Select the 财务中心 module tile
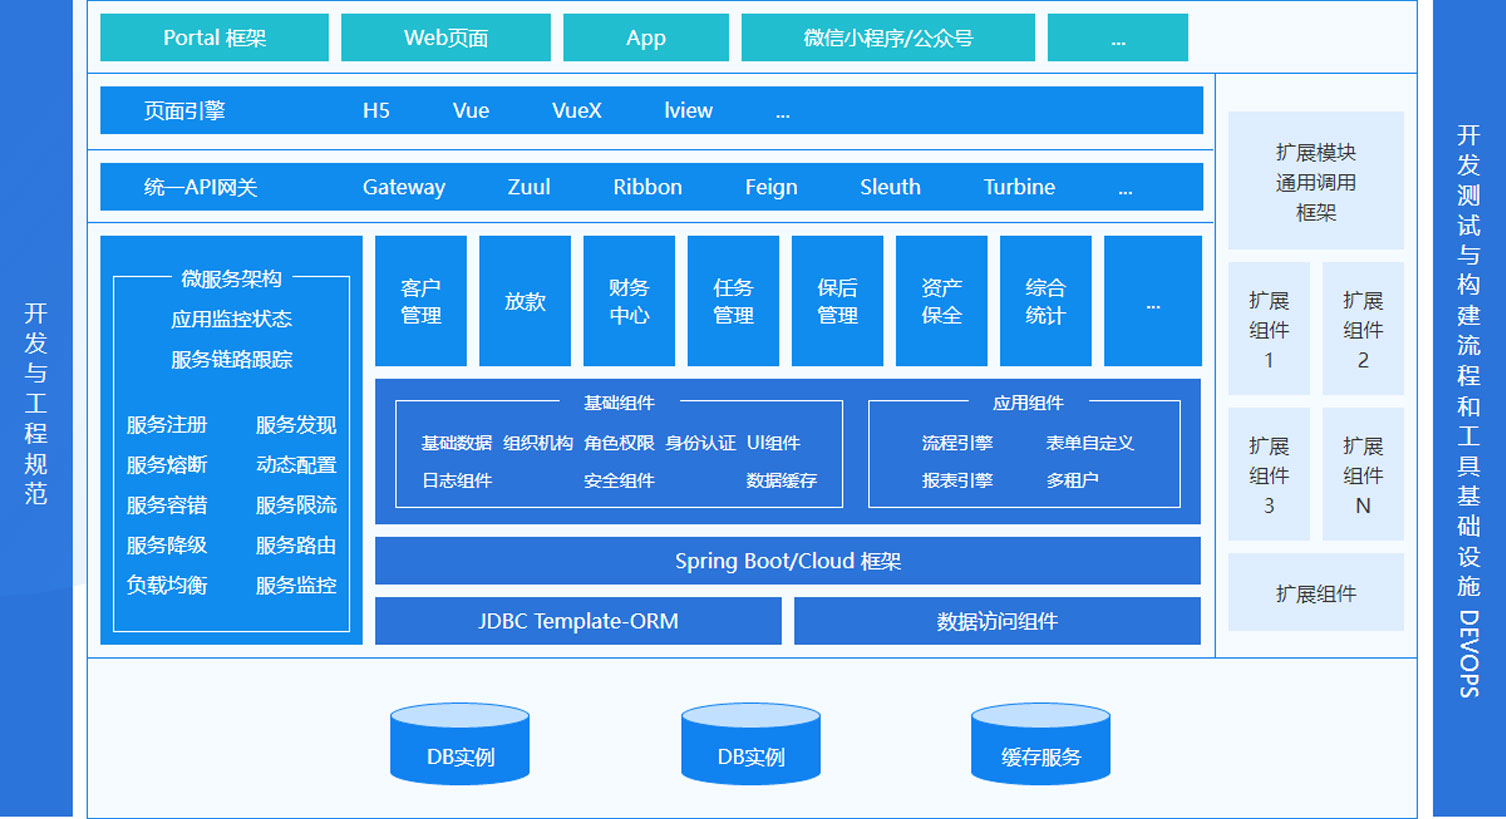The image size is (1506, 819). [x=629, y=301]
